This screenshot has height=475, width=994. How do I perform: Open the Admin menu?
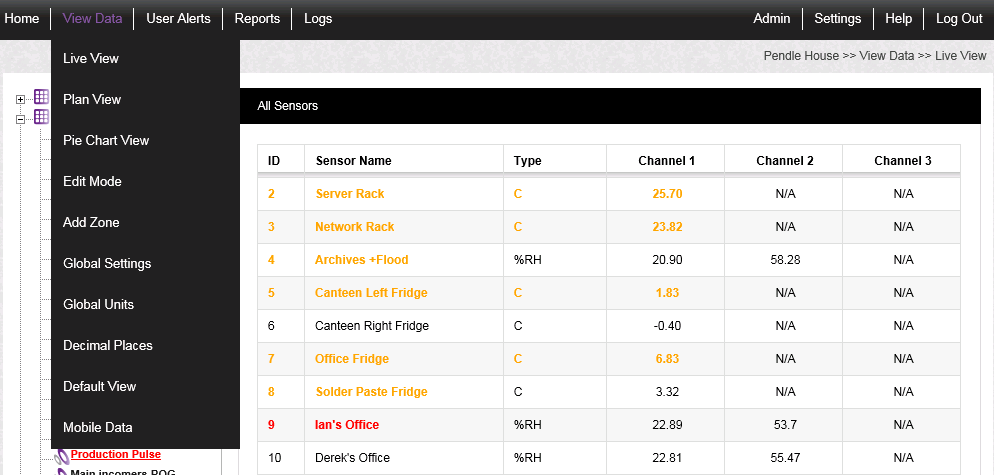(x=771, y=19)
